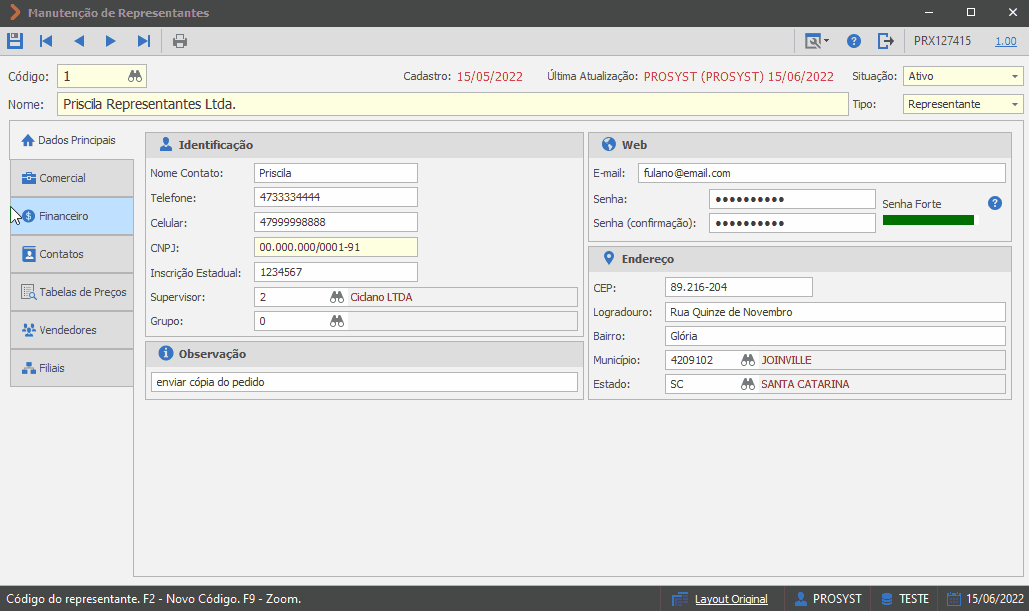Click the green Senha Forte strength bar
Screen dimensions: 1029x611
pos(928,220)
